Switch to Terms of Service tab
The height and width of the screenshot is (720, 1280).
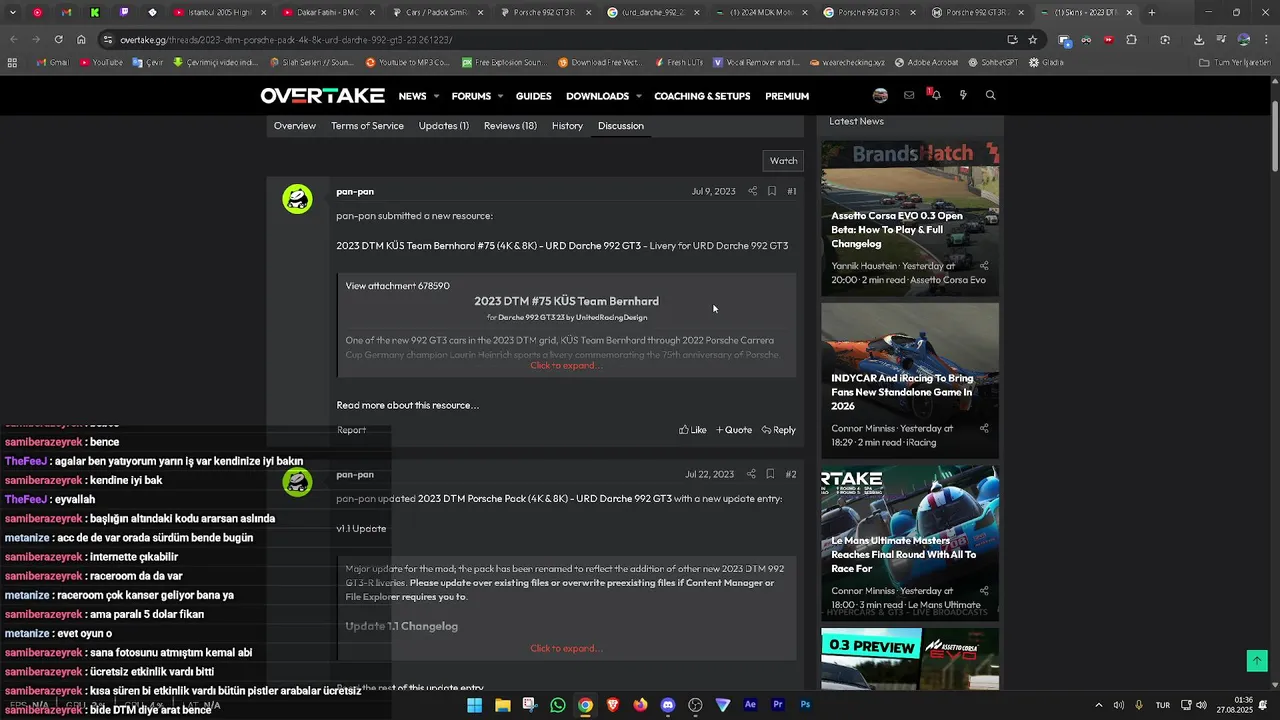coord(367,126)
